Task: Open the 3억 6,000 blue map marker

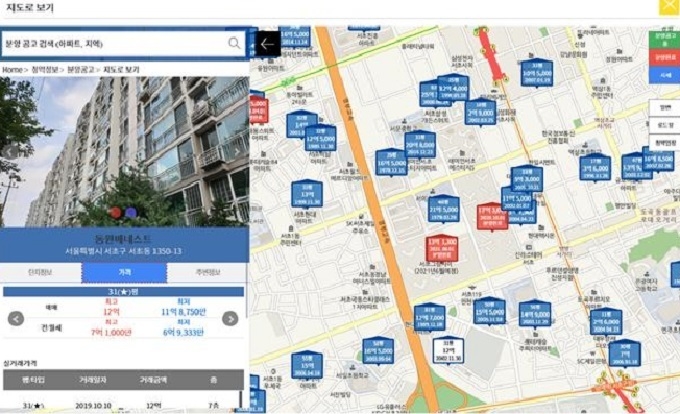Action: 595,167
